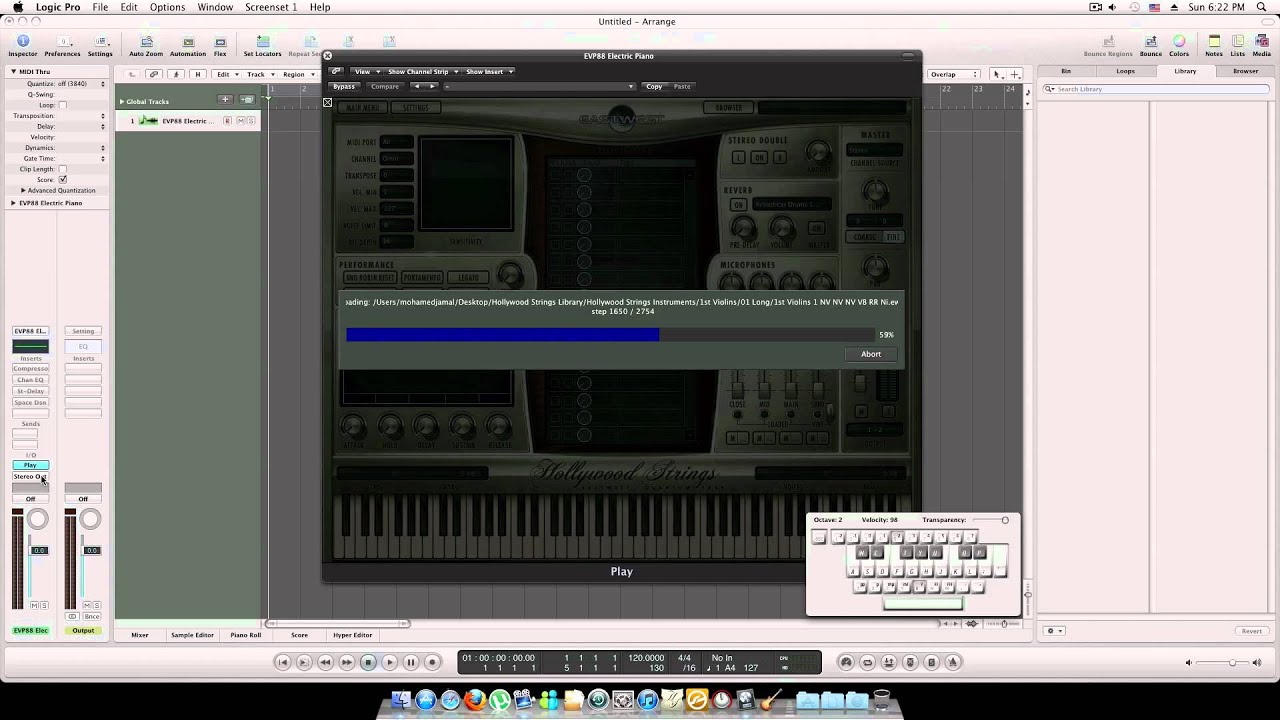Viewport: 1280px width, 720px height.
Task: Open the arrange Region menu dropdown
Action: point(297,74)
